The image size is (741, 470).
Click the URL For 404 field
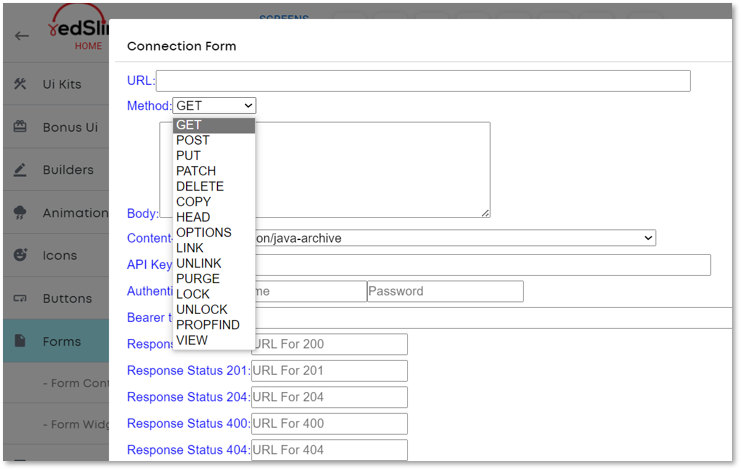[x=329, y=450]
